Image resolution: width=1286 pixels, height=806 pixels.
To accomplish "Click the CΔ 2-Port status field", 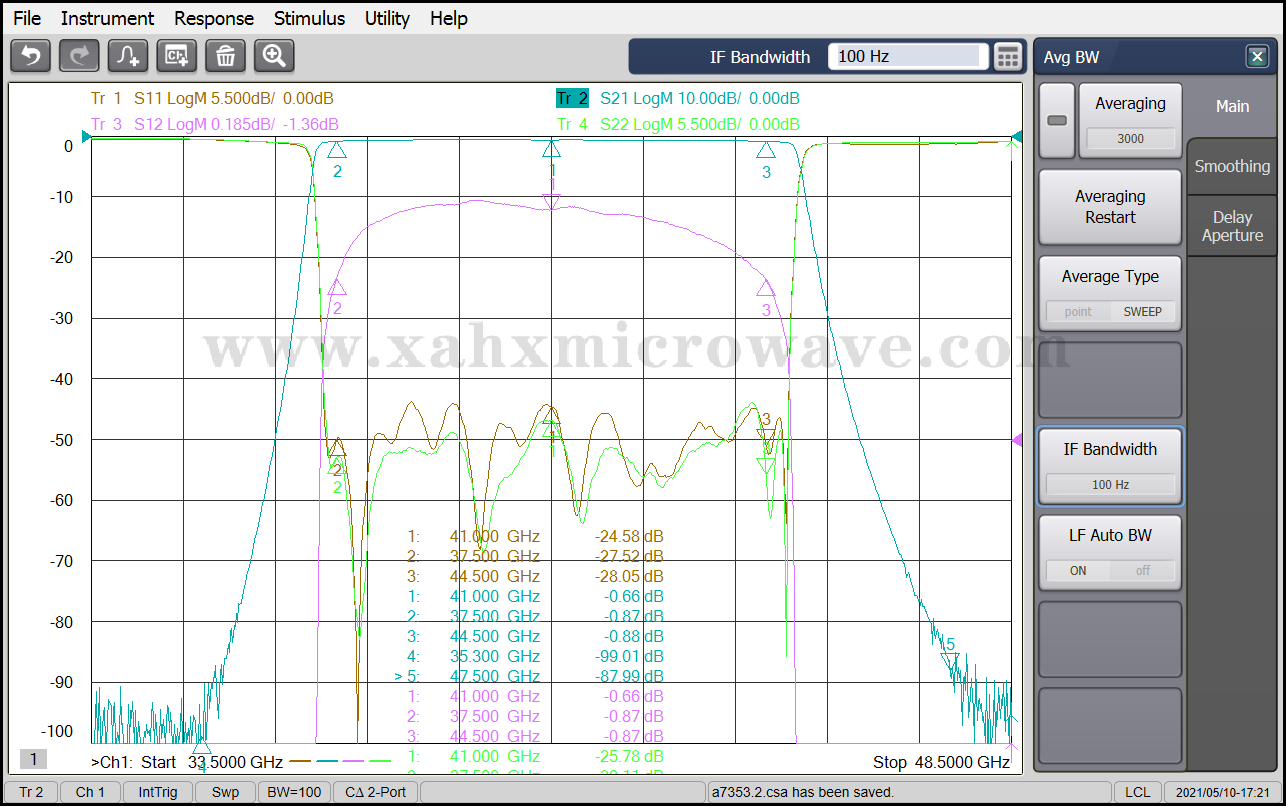I will point(375,792).
